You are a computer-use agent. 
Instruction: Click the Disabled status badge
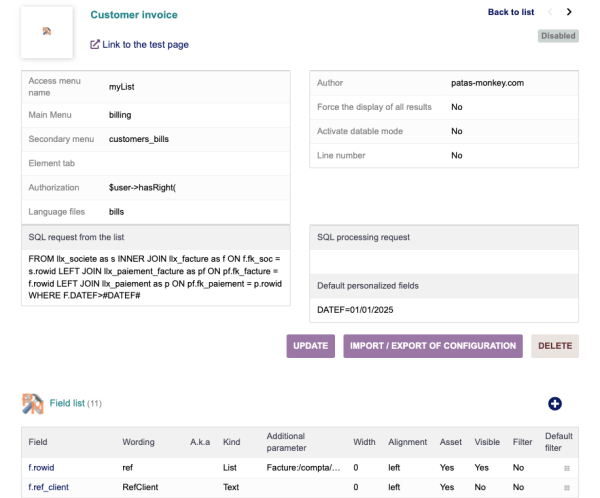coord(558,35)
